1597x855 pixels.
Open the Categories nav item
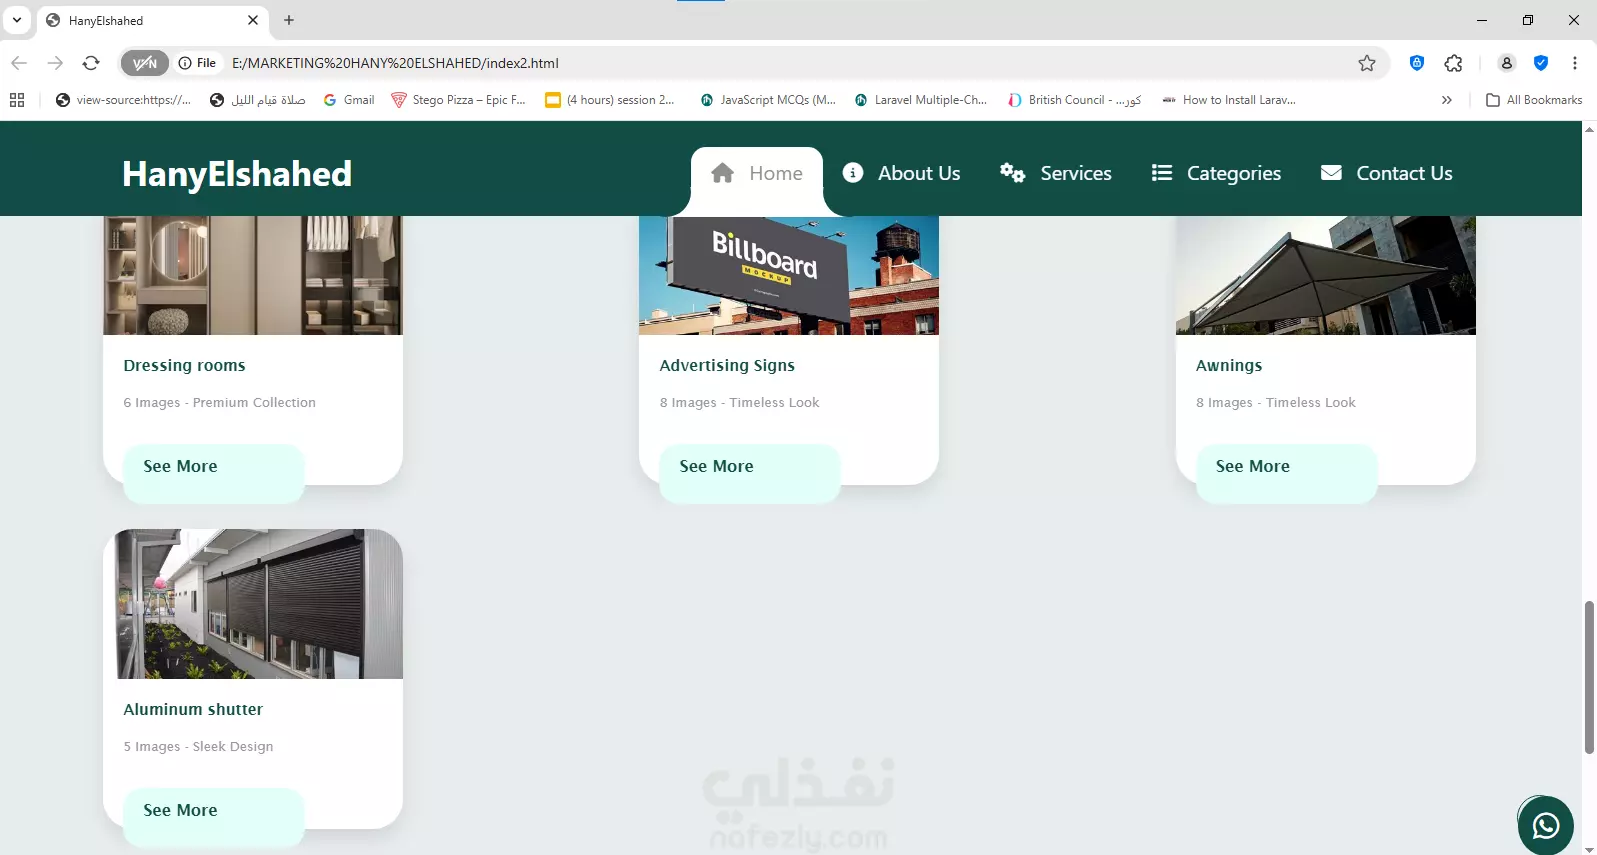1215,173
